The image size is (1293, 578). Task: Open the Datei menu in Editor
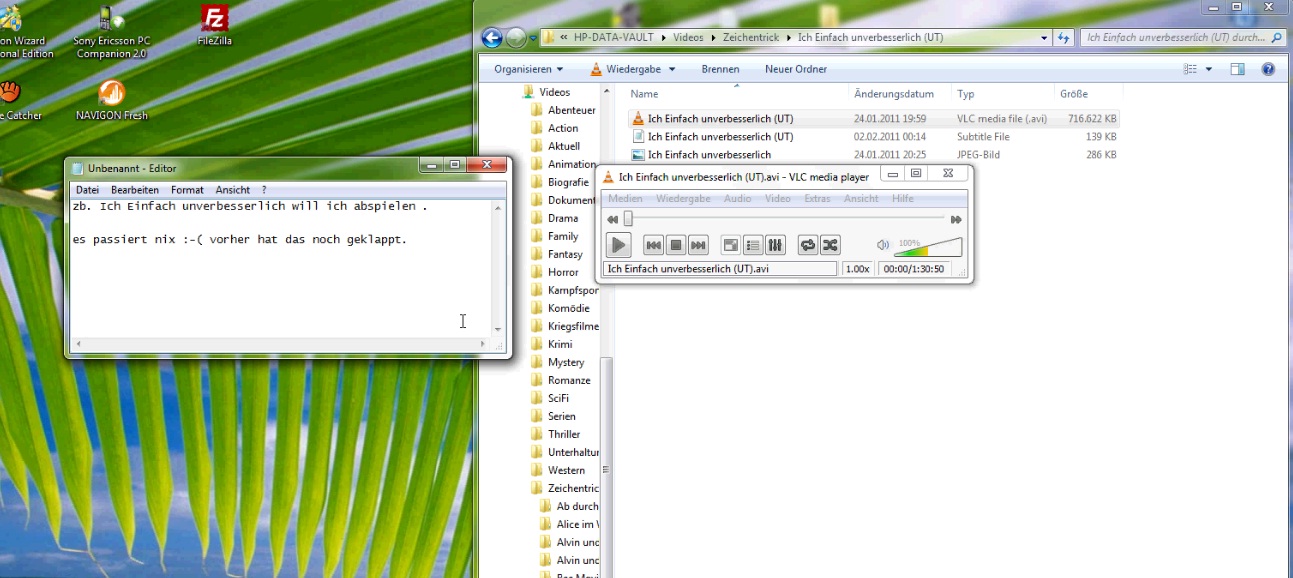point(87,190)
